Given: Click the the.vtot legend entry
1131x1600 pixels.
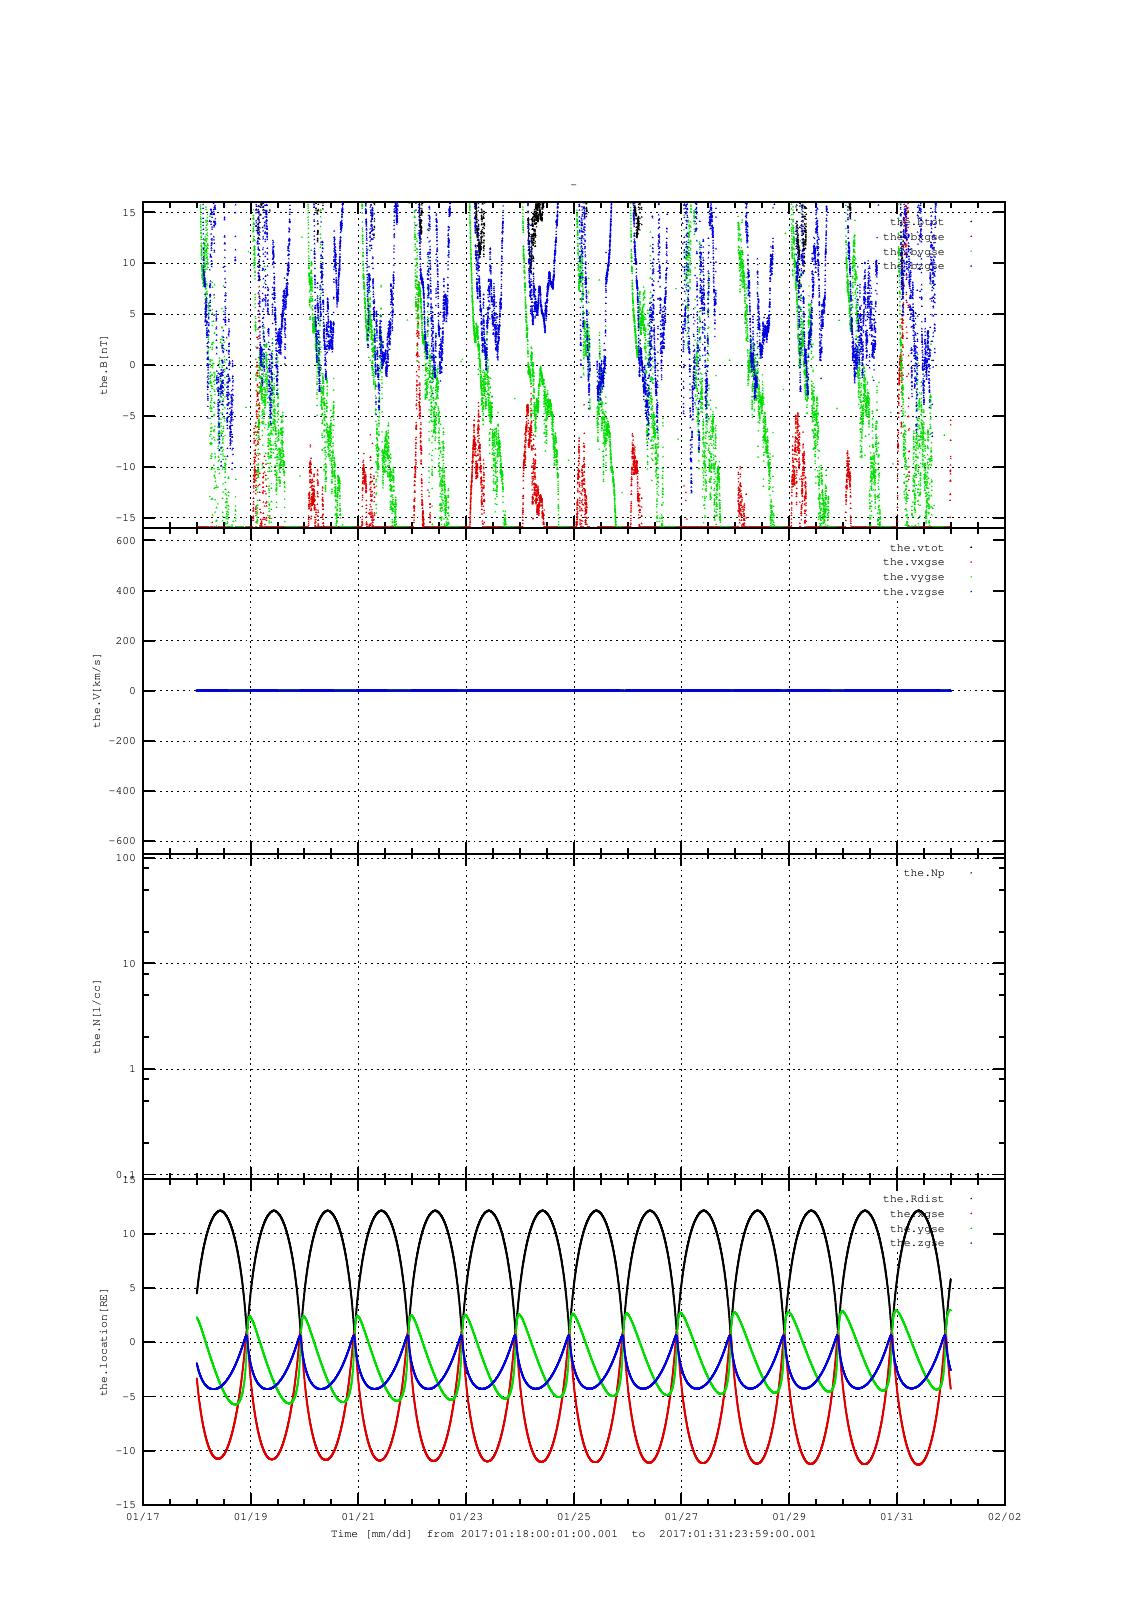Looking at the screenshot, I should 917,548.
